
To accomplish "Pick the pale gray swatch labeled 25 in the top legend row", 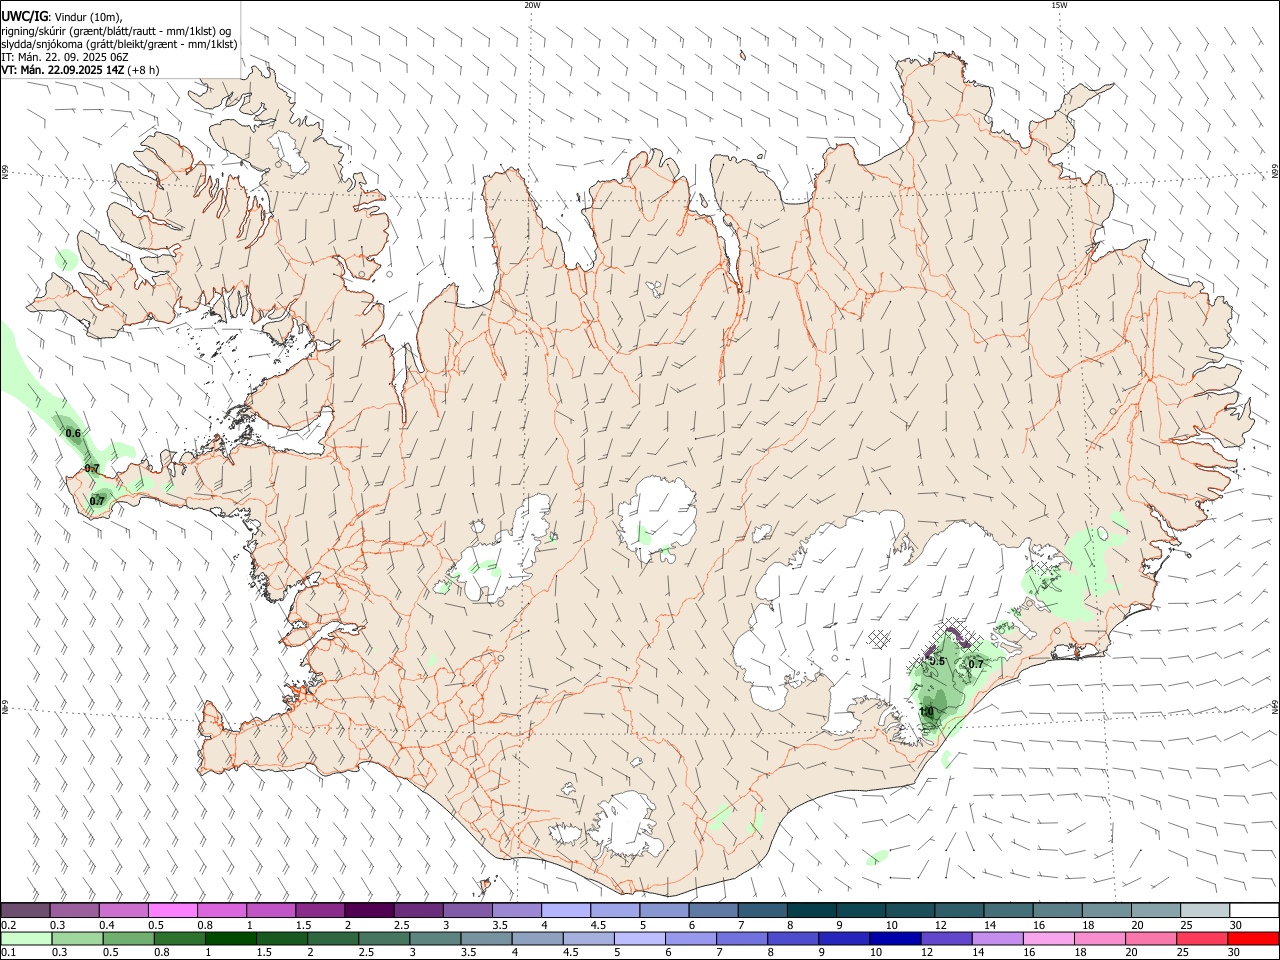I will point(1206,910).
